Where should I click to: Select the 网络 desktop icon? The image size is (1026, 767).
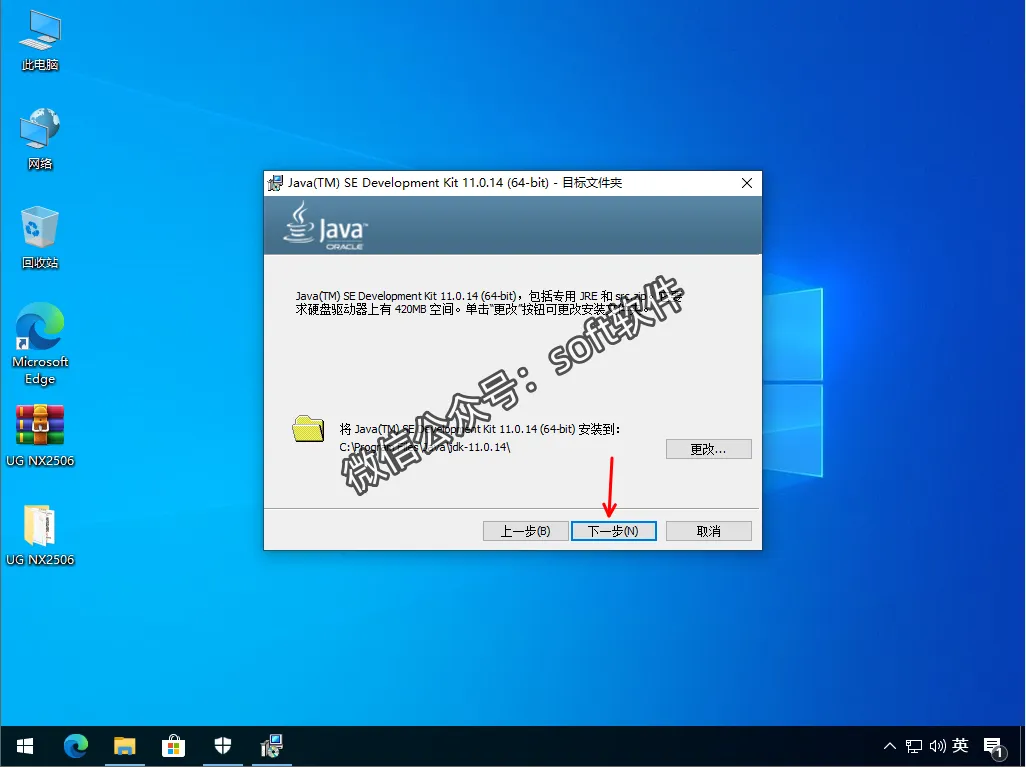point(40,139)
